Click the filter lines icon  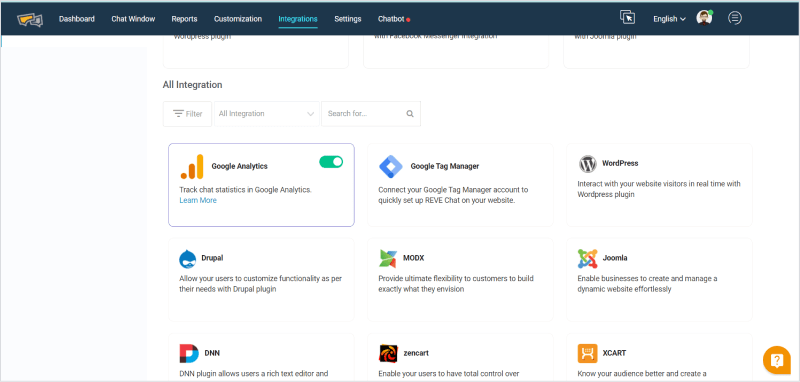pos(178,114)
